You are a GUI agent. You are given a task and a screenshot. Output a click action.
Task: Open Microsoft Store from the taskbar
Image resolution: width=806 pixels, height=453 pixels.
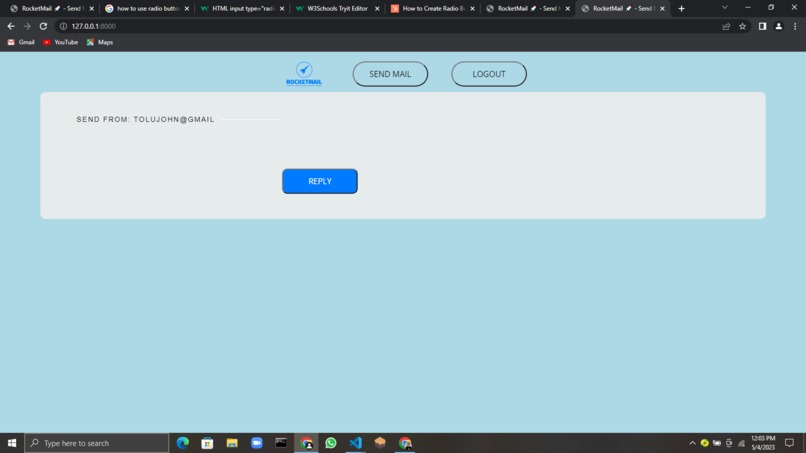[207, 443]
